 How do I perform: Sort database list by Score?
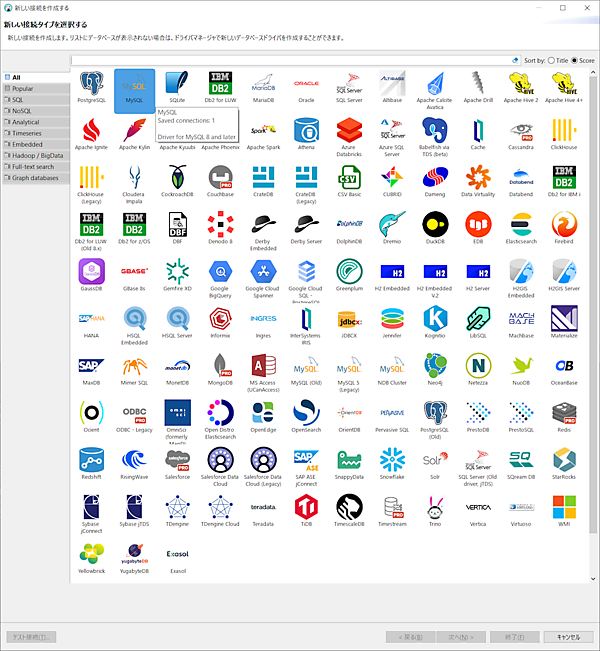(575, 60)
